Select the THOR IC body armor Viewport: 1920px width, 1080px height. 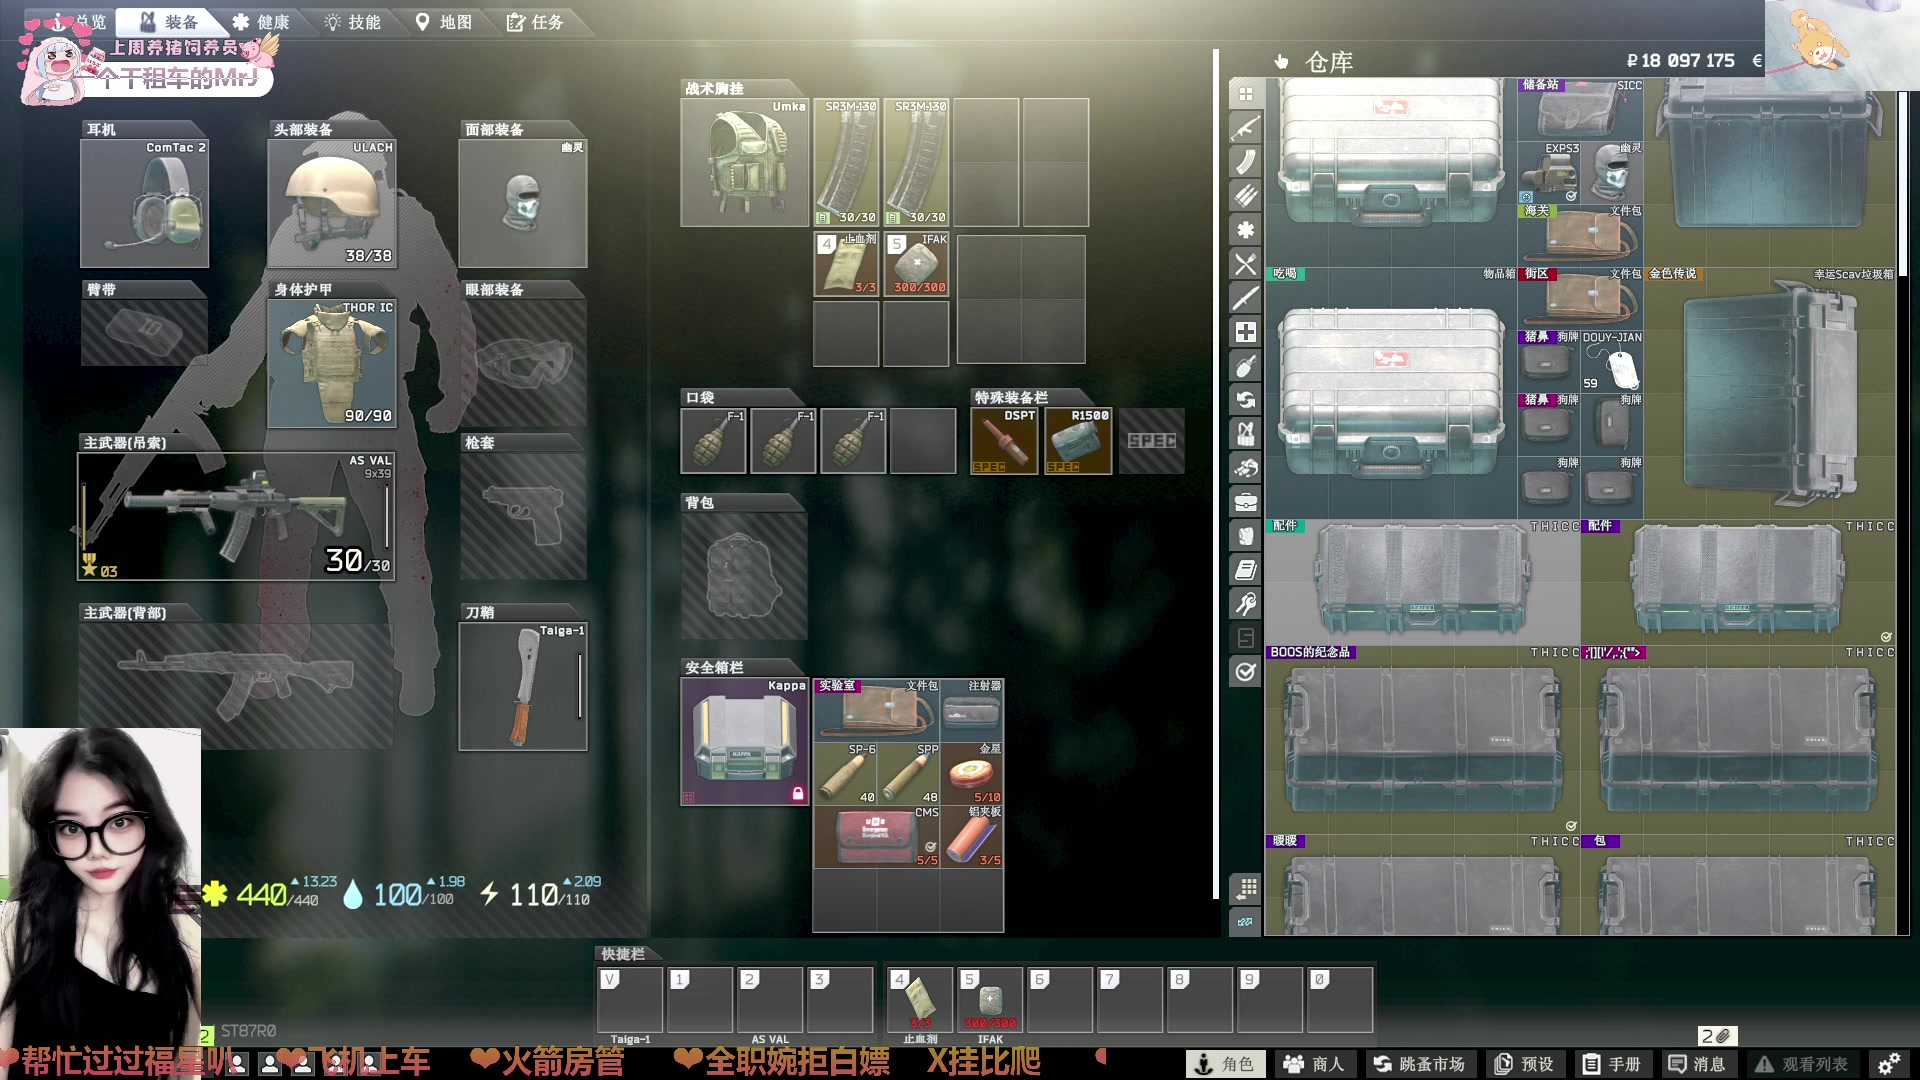click(332, 364)
